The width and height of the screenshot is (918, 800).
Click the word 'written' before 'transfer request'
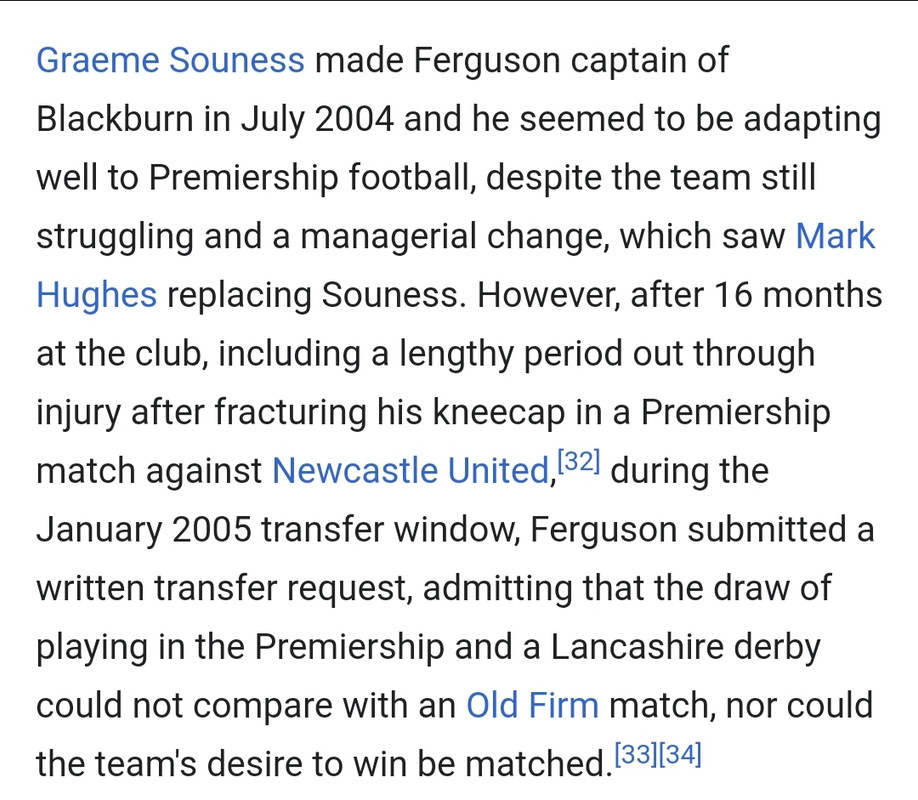90,587
